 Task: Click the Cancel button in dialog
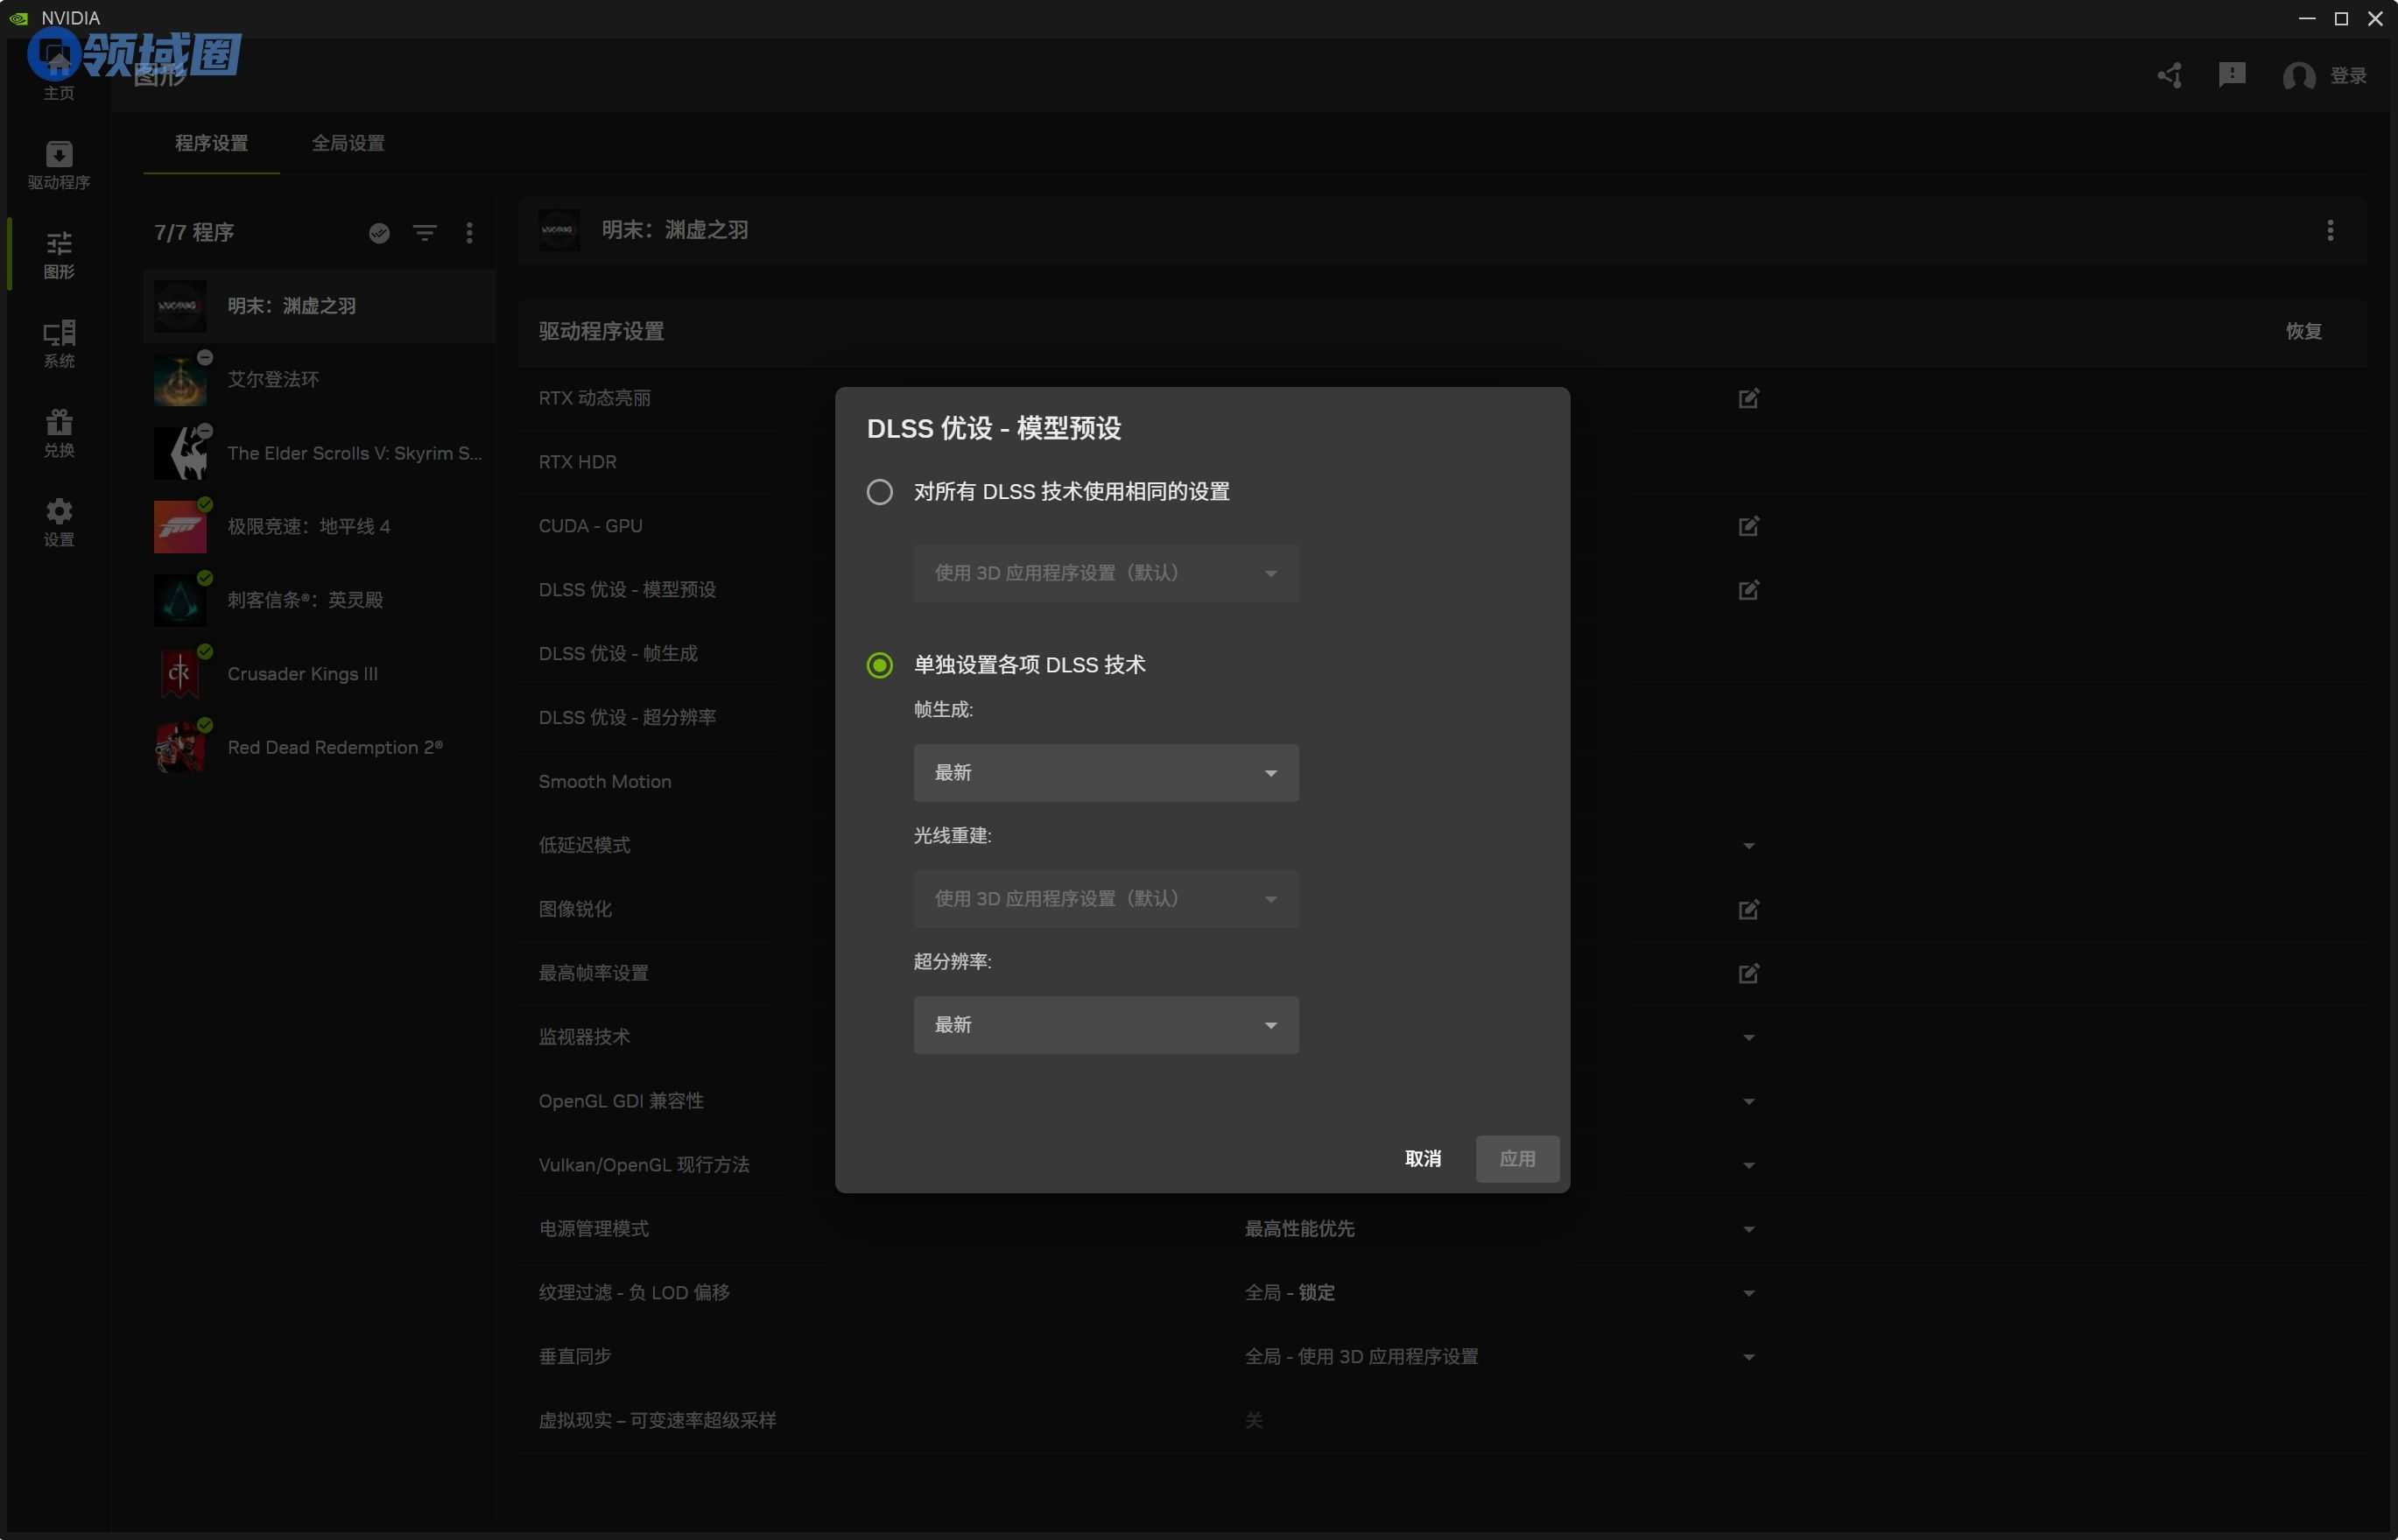click(x=1422, y=1159)
